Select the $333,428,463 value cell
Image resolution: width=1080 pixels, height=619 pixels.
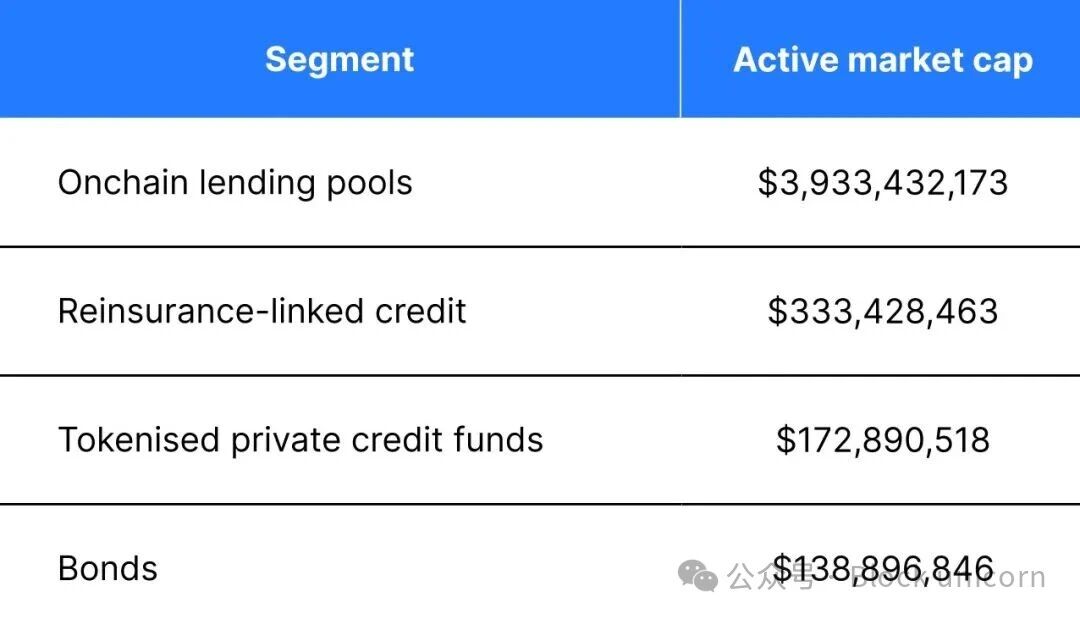point(882,311)
